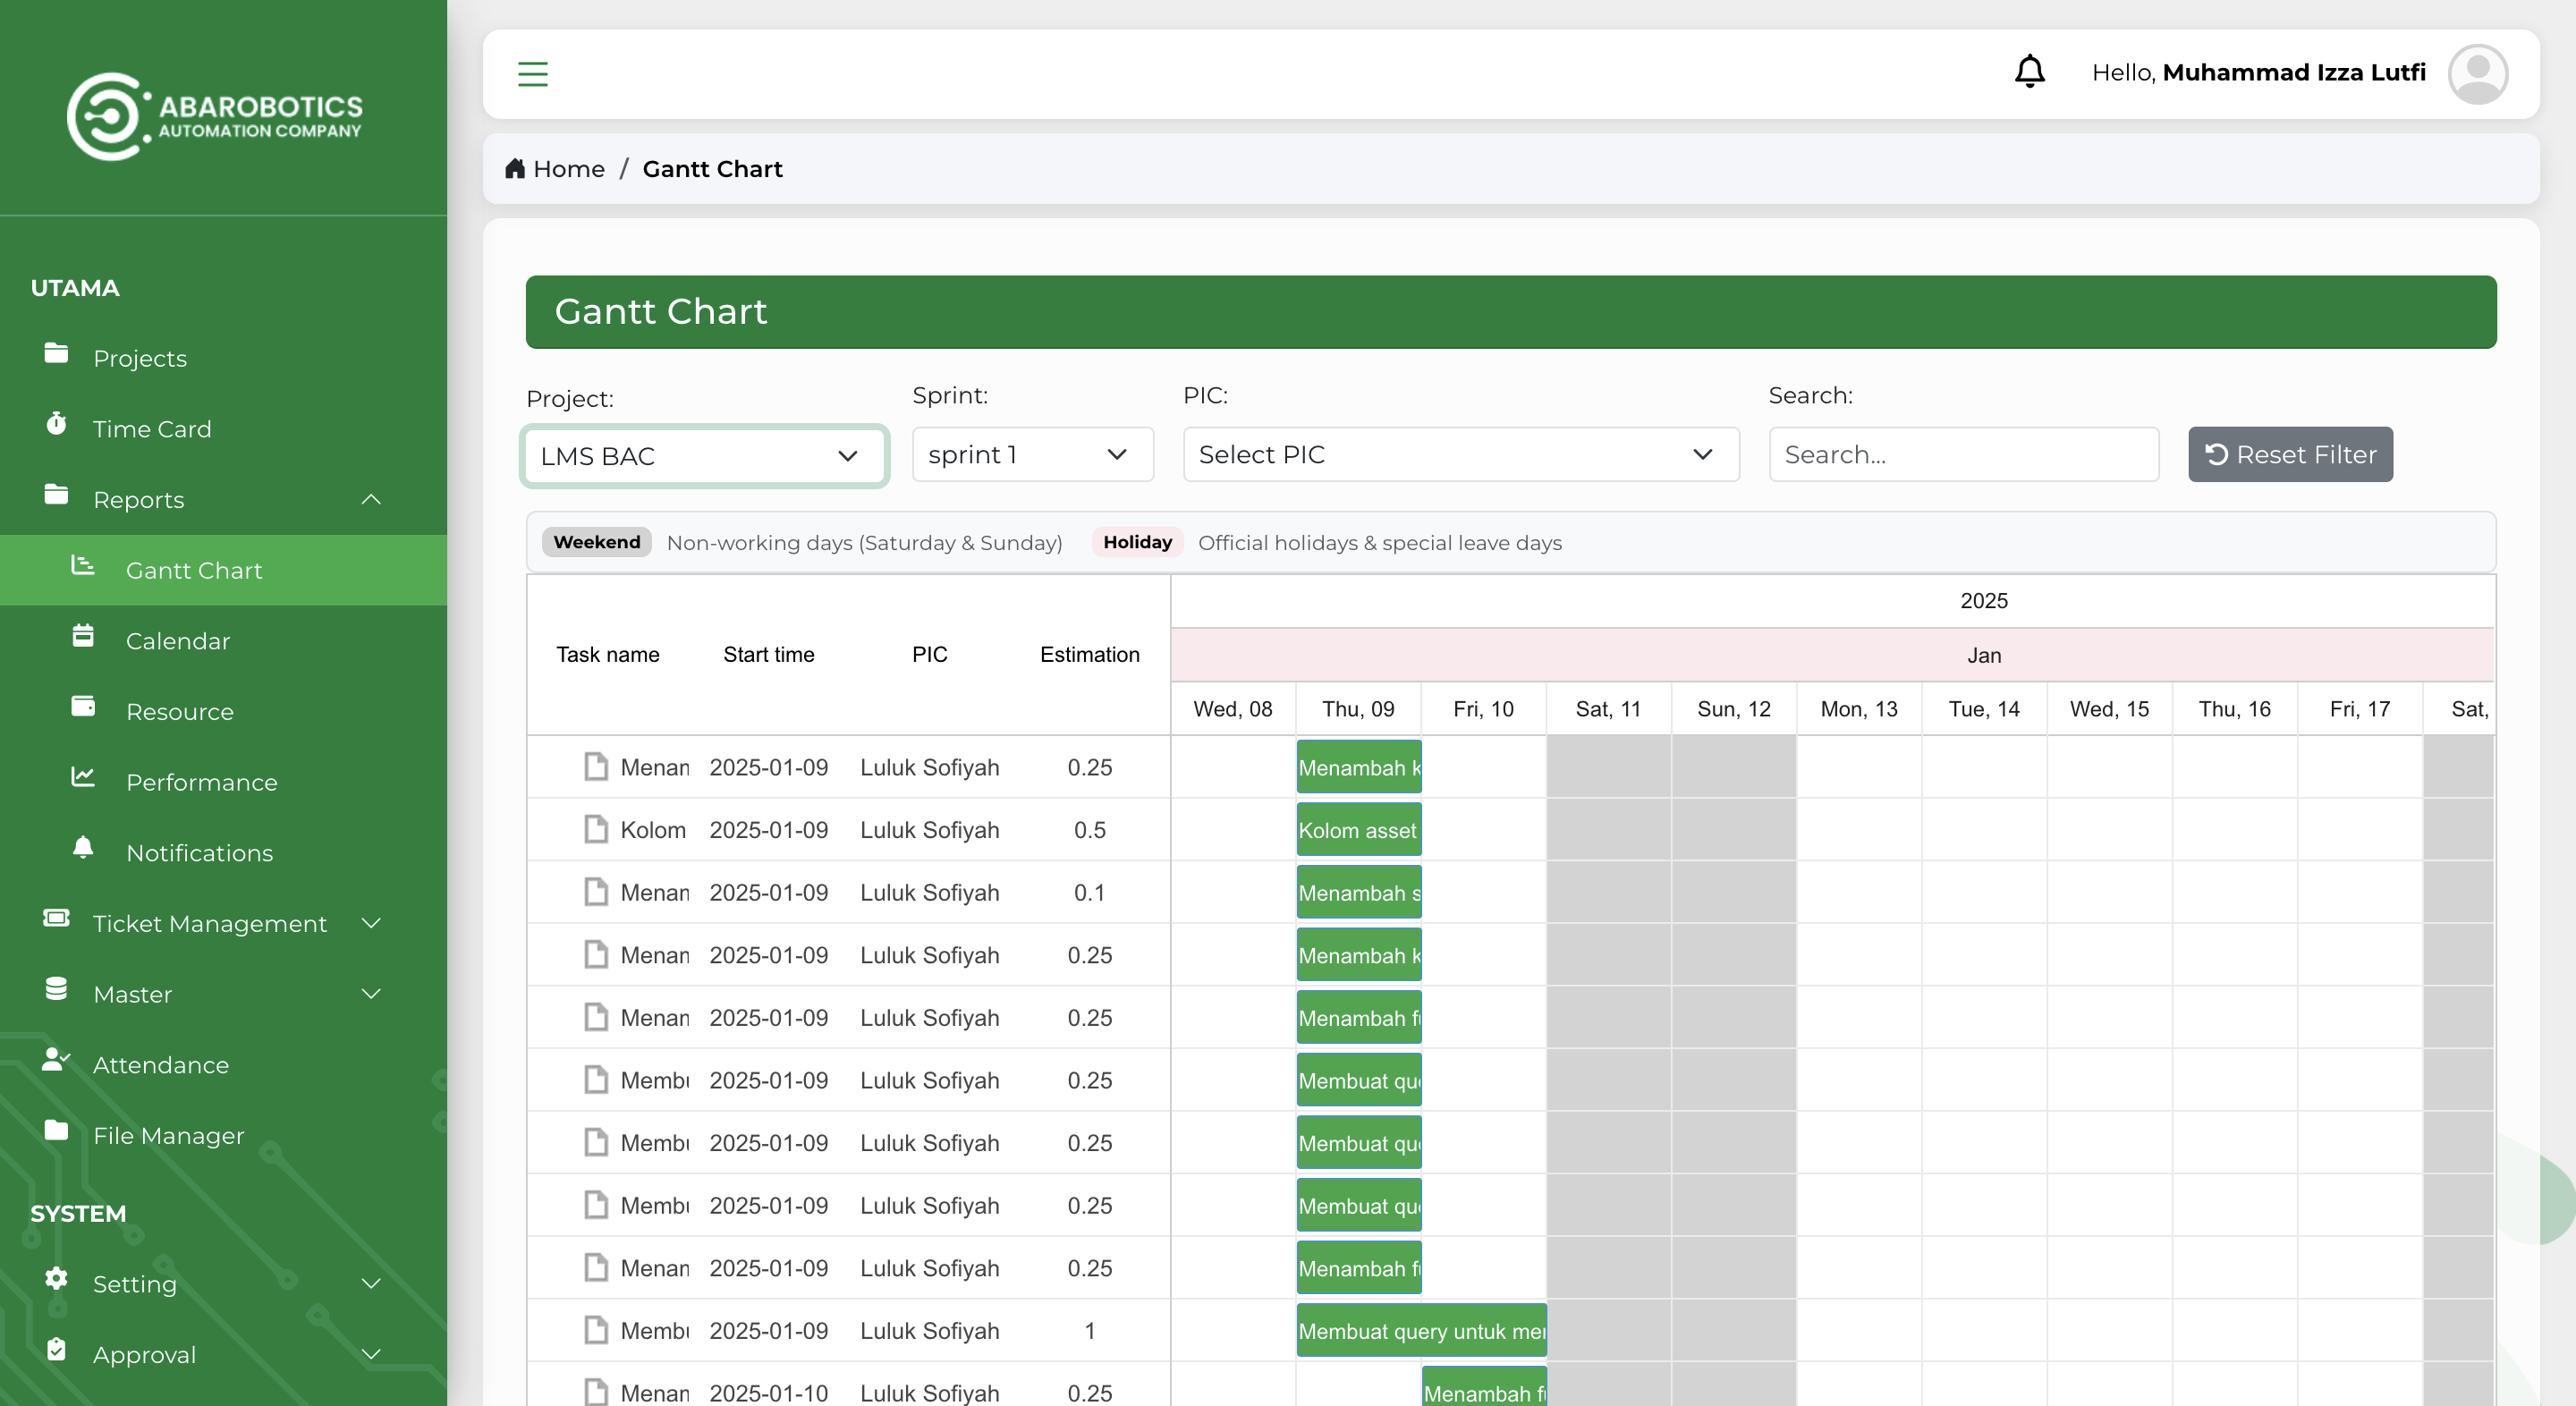Click the Abarobotics logo
This screenshot has width=2576, height=1406.
[214, 116]
